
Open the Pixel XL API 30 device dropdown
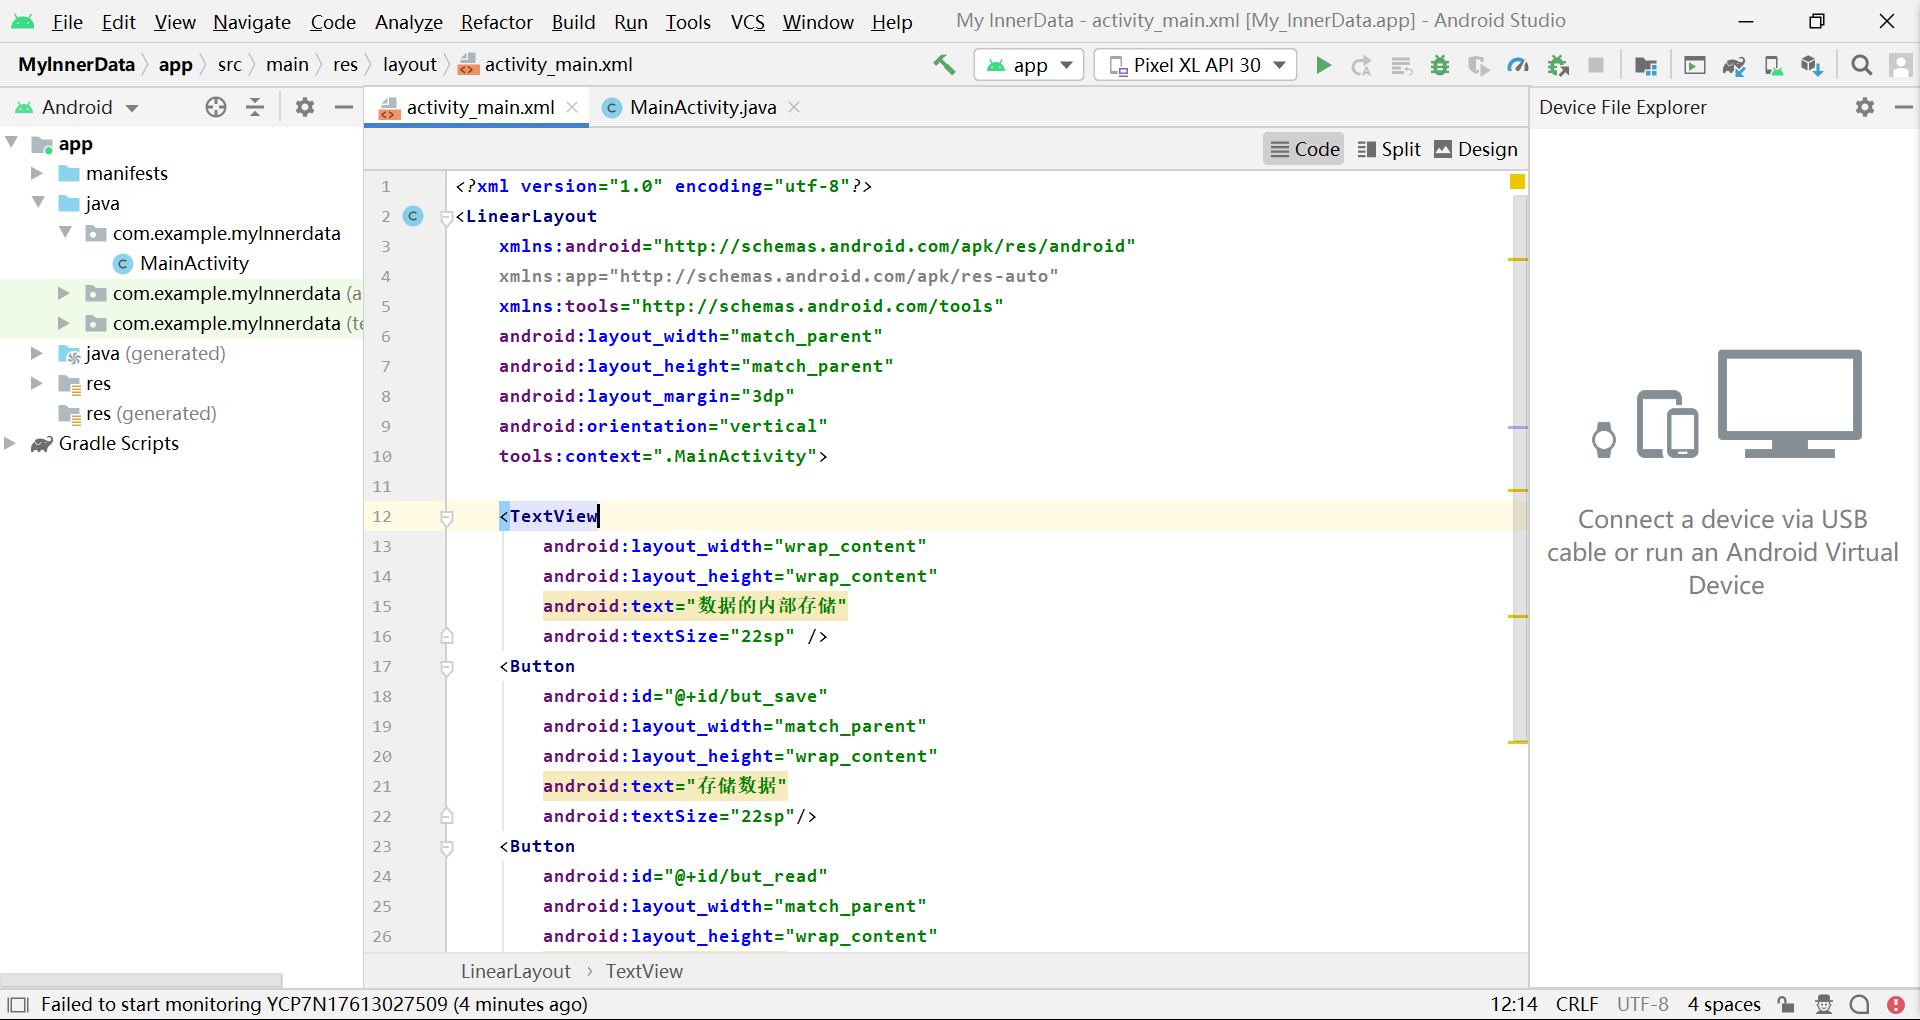tap(1196, 65)
